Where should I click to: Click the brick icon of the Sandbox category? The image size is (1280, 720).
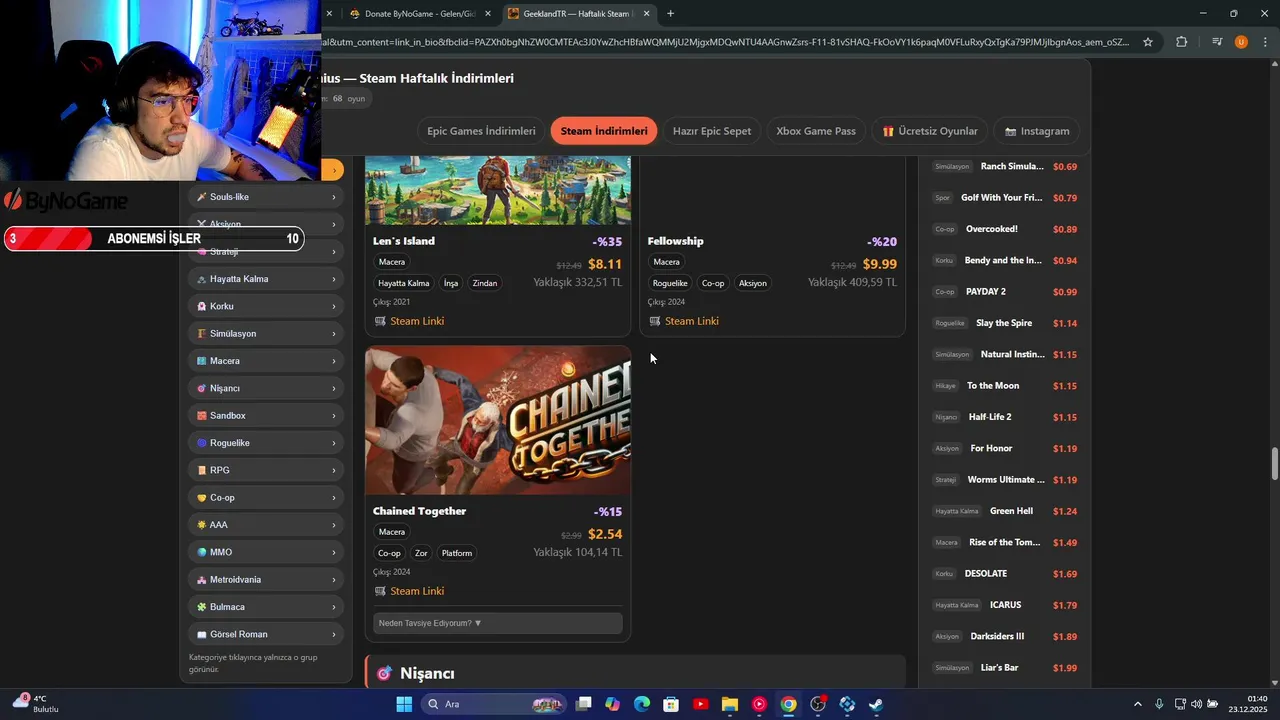(x=202, y=415)
